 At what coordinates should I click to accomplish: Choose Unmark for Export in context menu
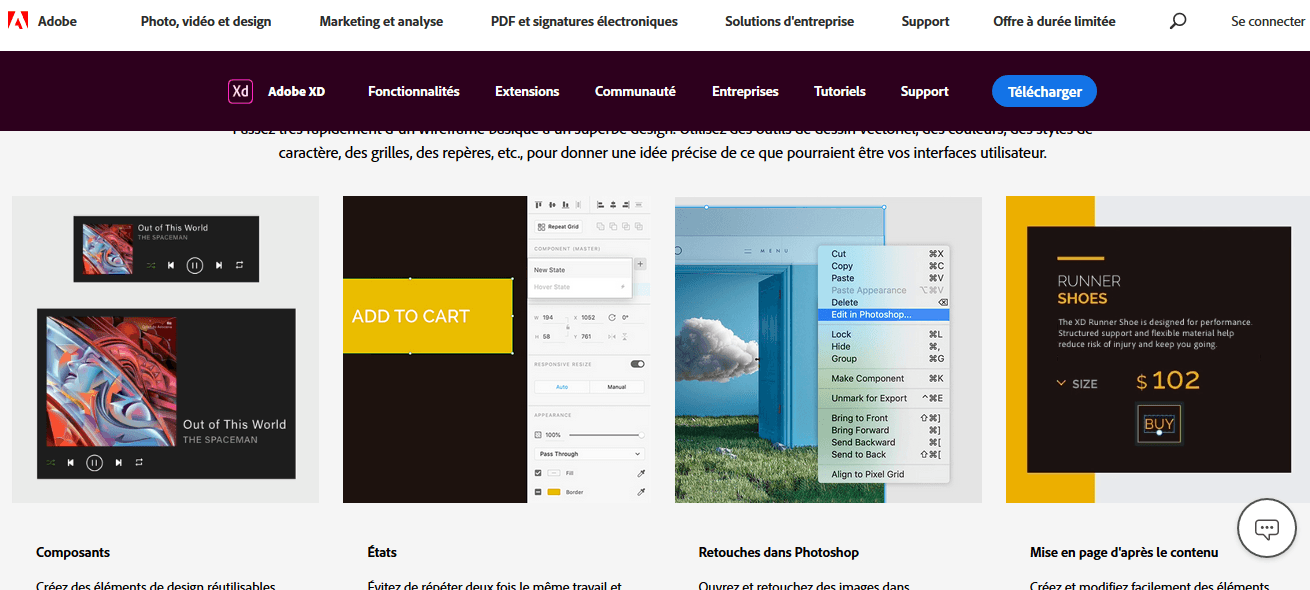pos(885,398)
